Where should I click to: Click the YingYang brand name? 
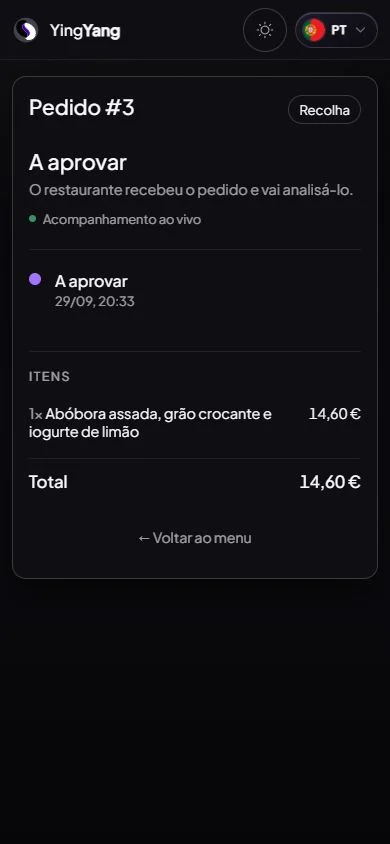85,31
